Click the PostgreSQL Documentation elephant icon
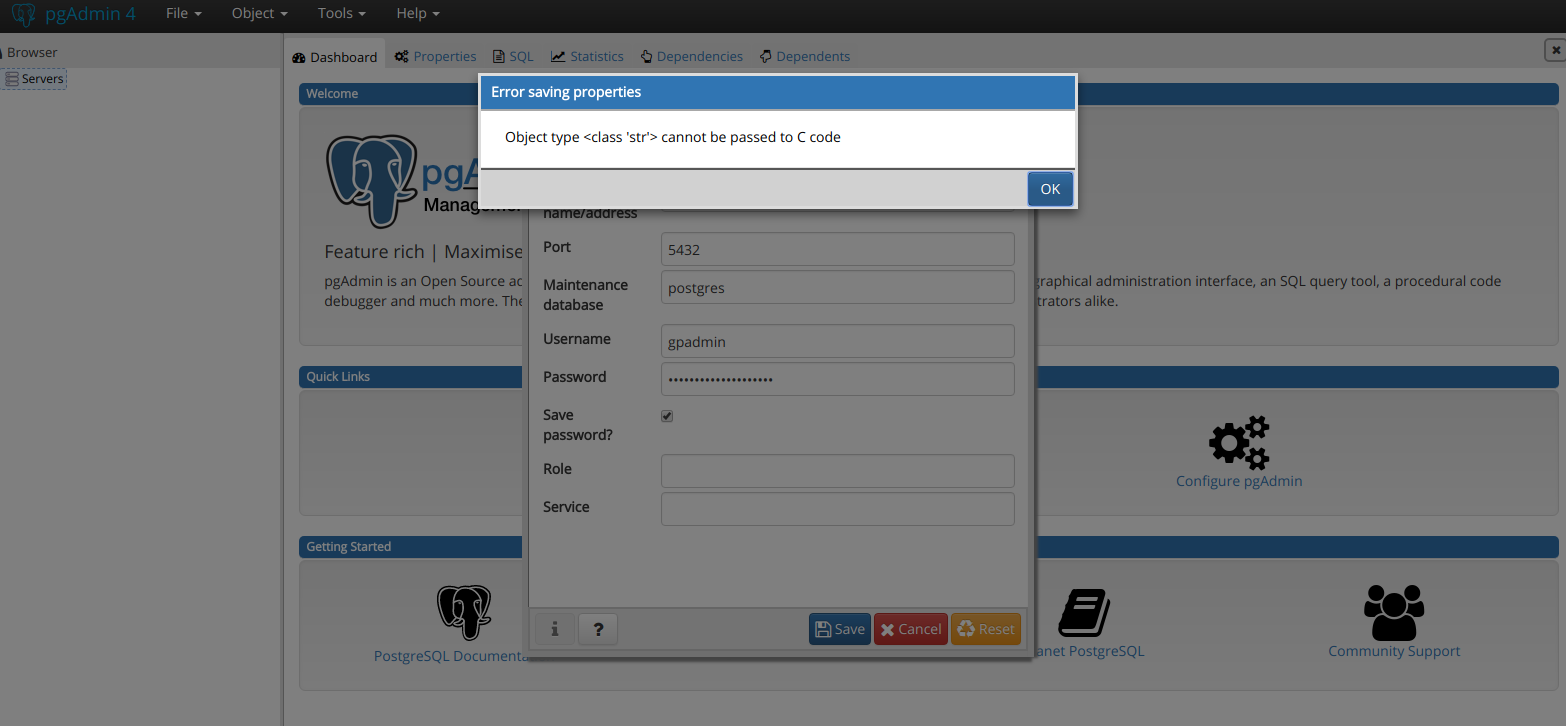 pos(464,612)
